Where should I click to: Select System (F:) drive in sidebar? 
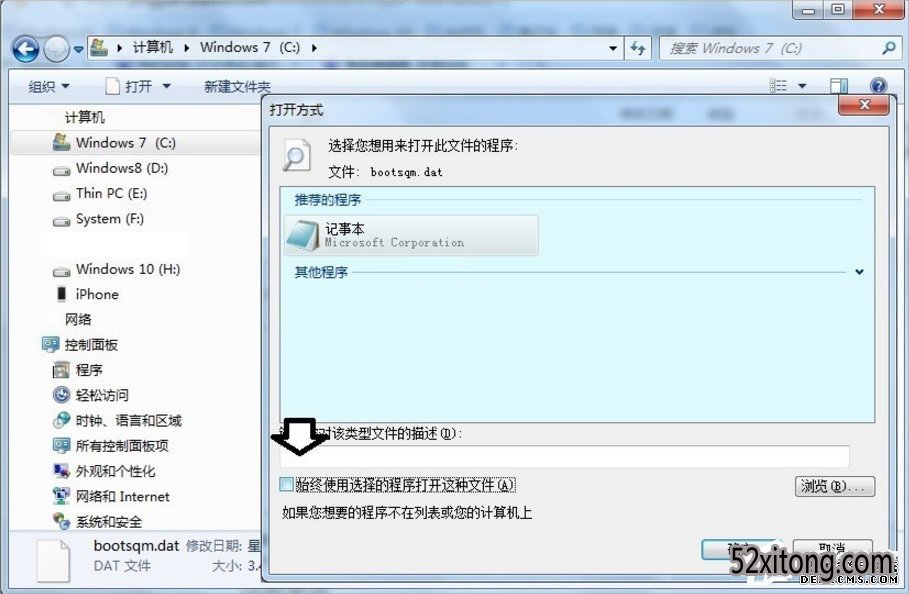tap(110, 219)
